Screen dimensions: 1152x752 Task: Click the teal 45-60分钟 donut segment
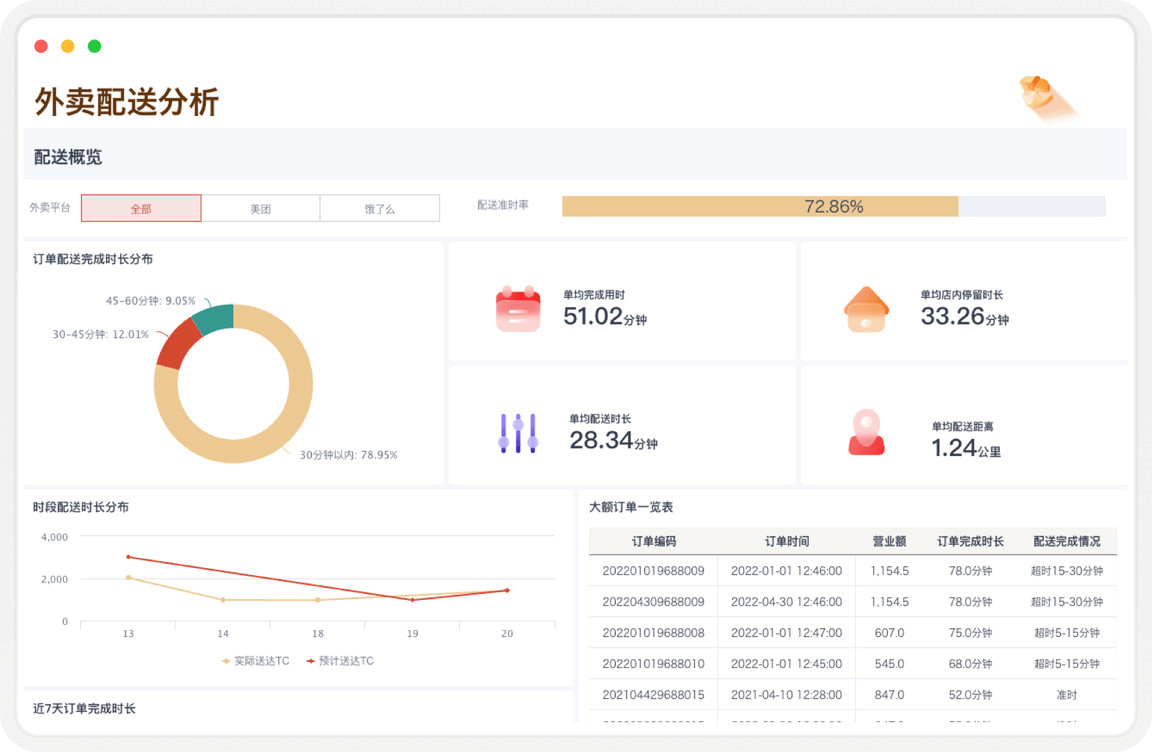[x=213, y=318]
